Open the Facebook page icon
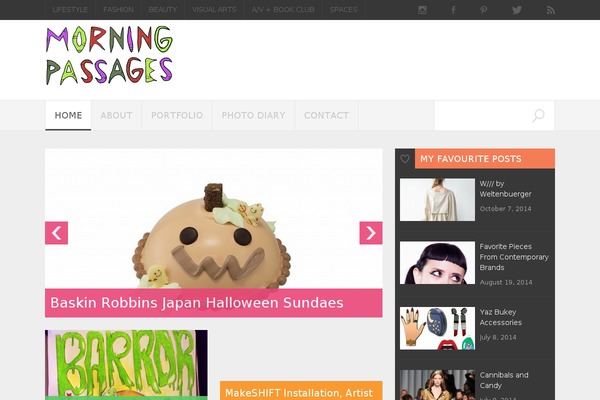This screenshot has width=600, height=400. (x=453, y=10)
